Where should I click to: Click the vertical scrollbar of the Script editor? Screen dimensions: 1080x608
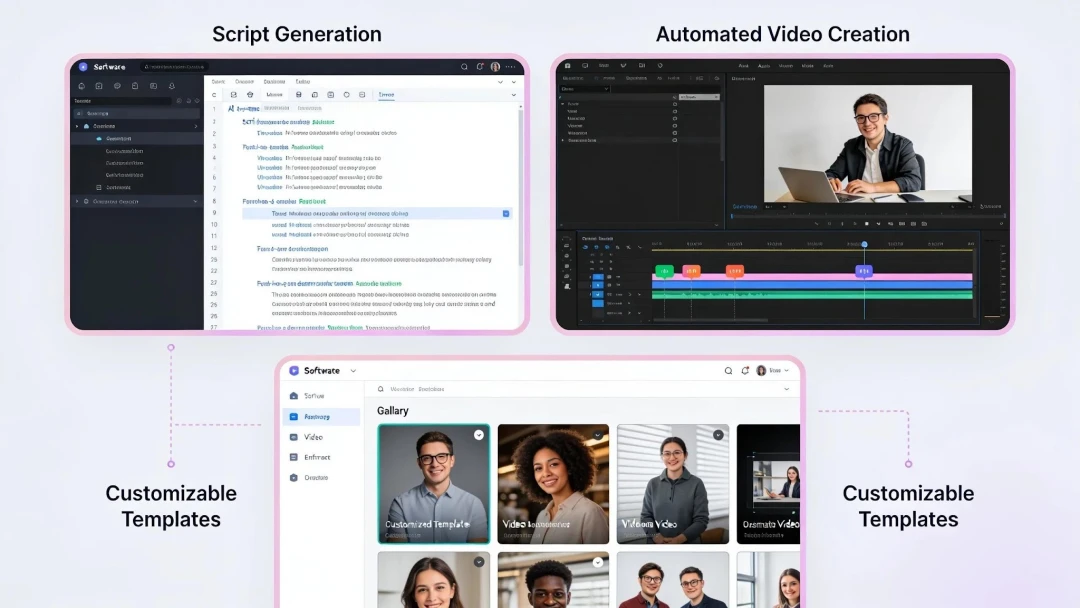click(520, 186)
